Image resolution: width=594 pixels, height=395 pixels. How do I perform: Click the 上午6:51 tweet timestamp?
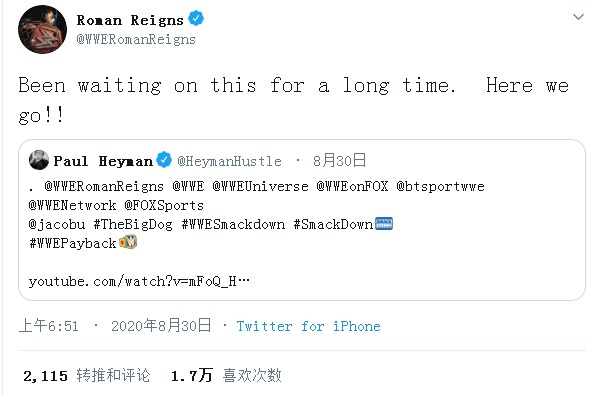coord(49,326)
